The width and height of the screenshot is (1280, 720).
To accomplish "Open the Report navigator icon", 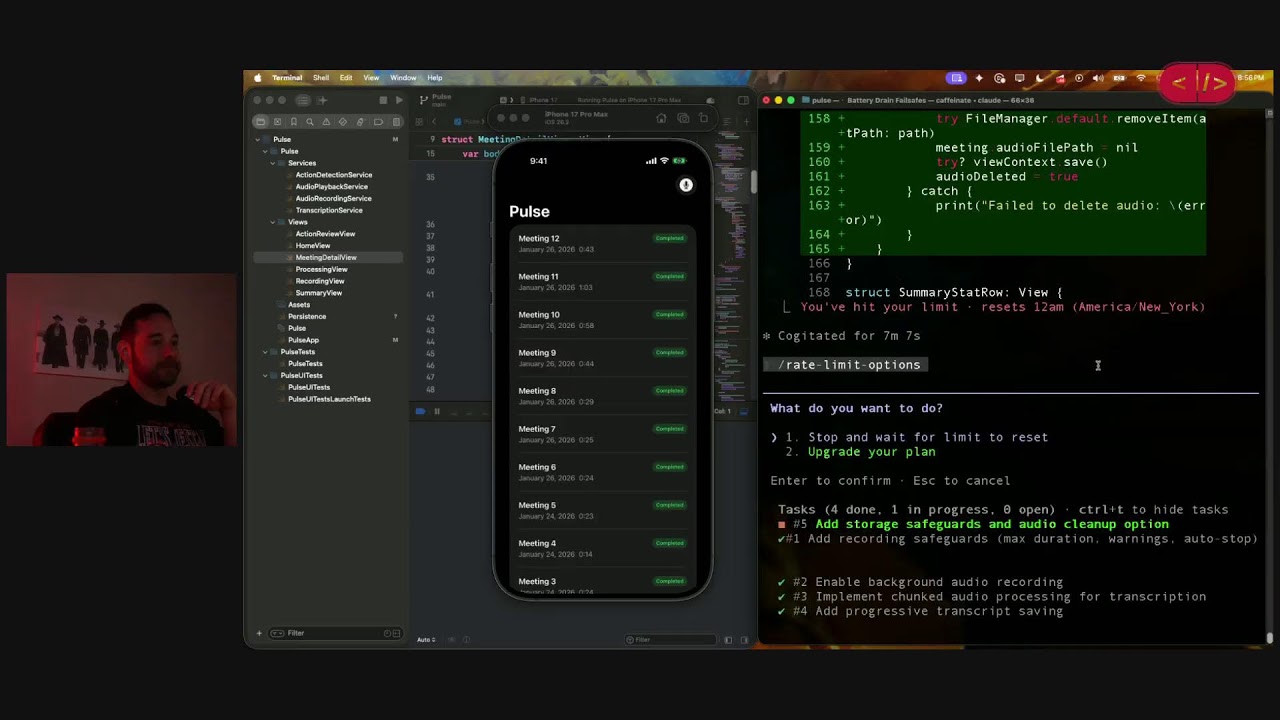I will click(396, 122).
